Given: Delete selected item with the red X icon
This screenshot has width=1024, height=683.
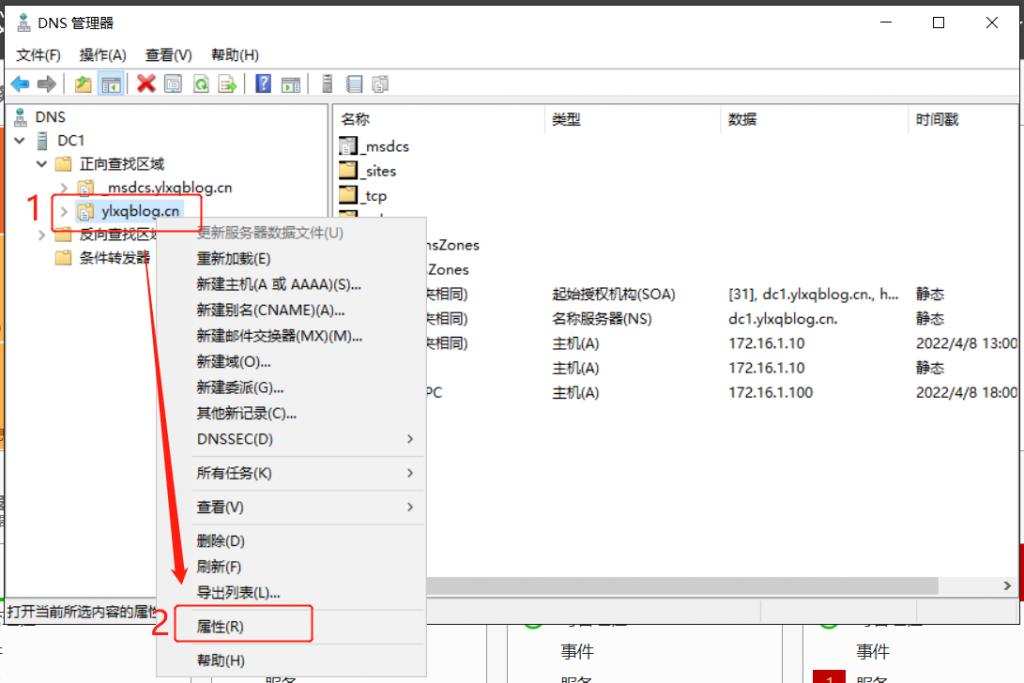Looking at the screenshot, I should tap(145, 84).
